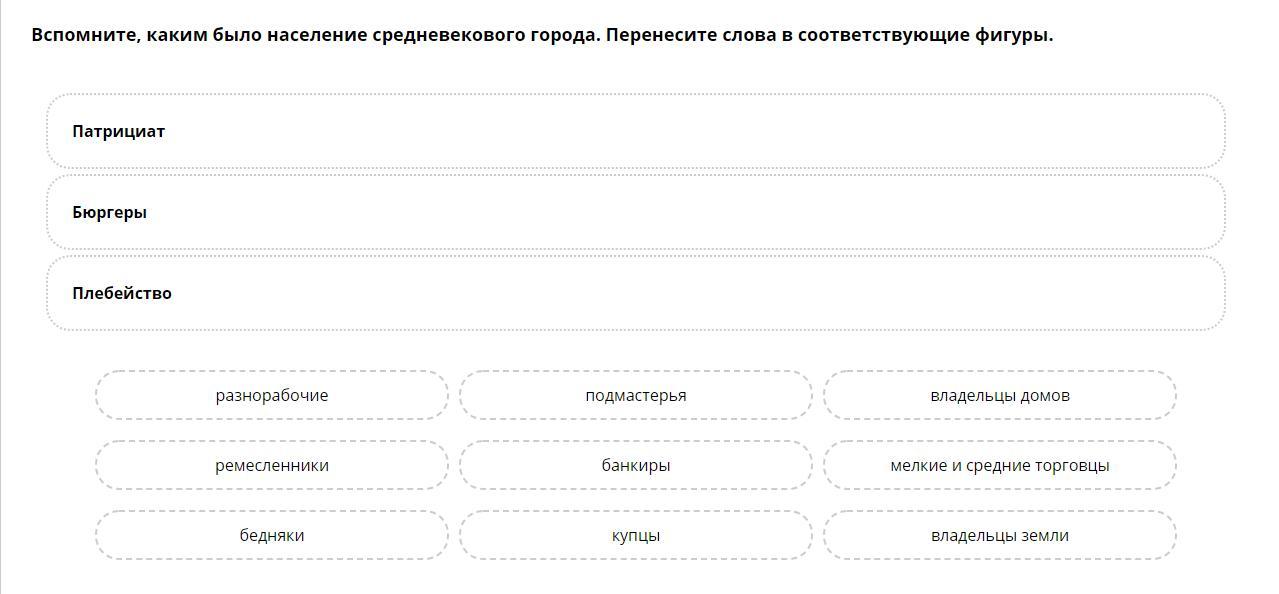Select the 'бедняки' word tile
The height and width of the screenshot is (594, 1279).
272,535
